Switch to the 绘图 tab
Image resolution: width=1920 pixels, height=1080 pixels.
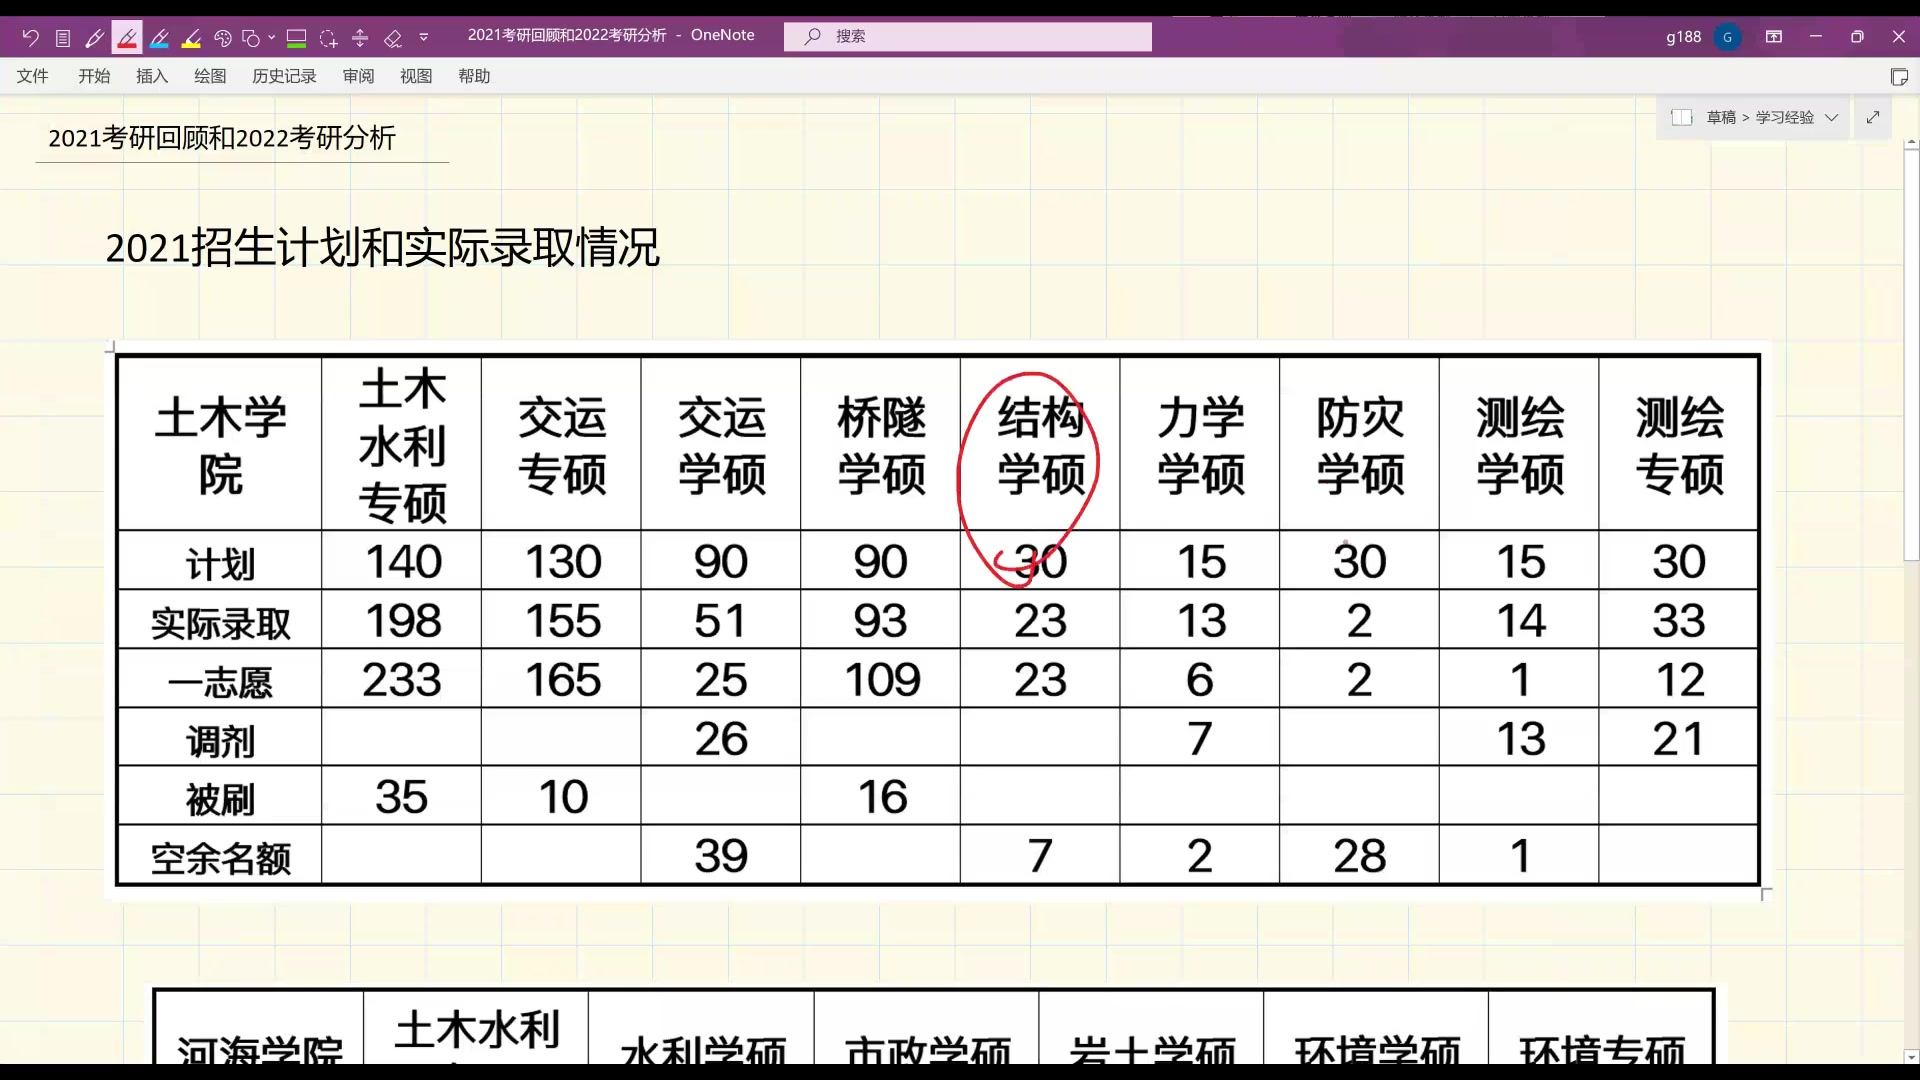pos(210,76)
